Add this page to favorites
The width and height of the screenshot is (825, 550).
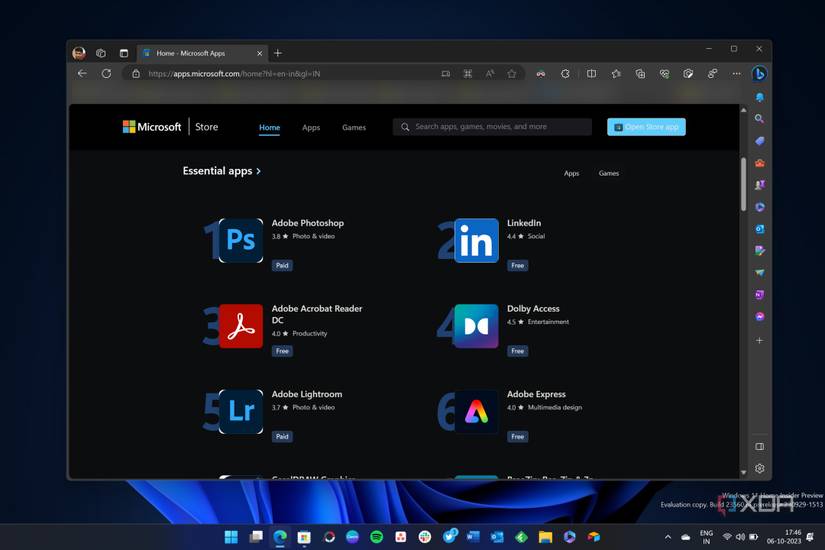tap(511, 74)
